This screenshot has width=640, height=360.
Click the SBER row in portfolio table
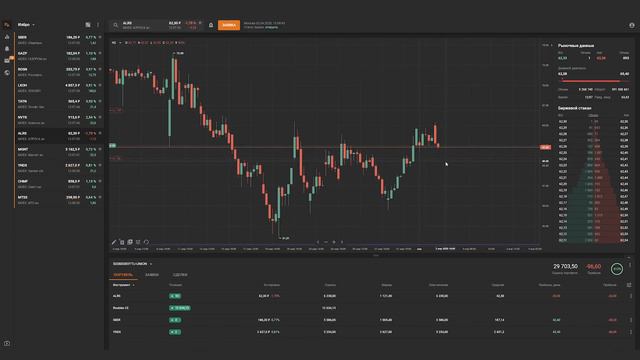tap(371, 320)
